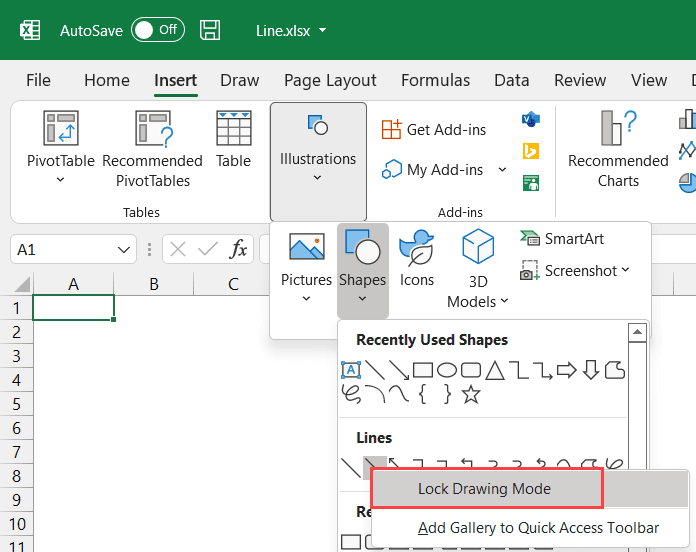This screenshot has height=552, width=696.
Task: Select the Text Box shape
Action: click(x=350, y=370)
